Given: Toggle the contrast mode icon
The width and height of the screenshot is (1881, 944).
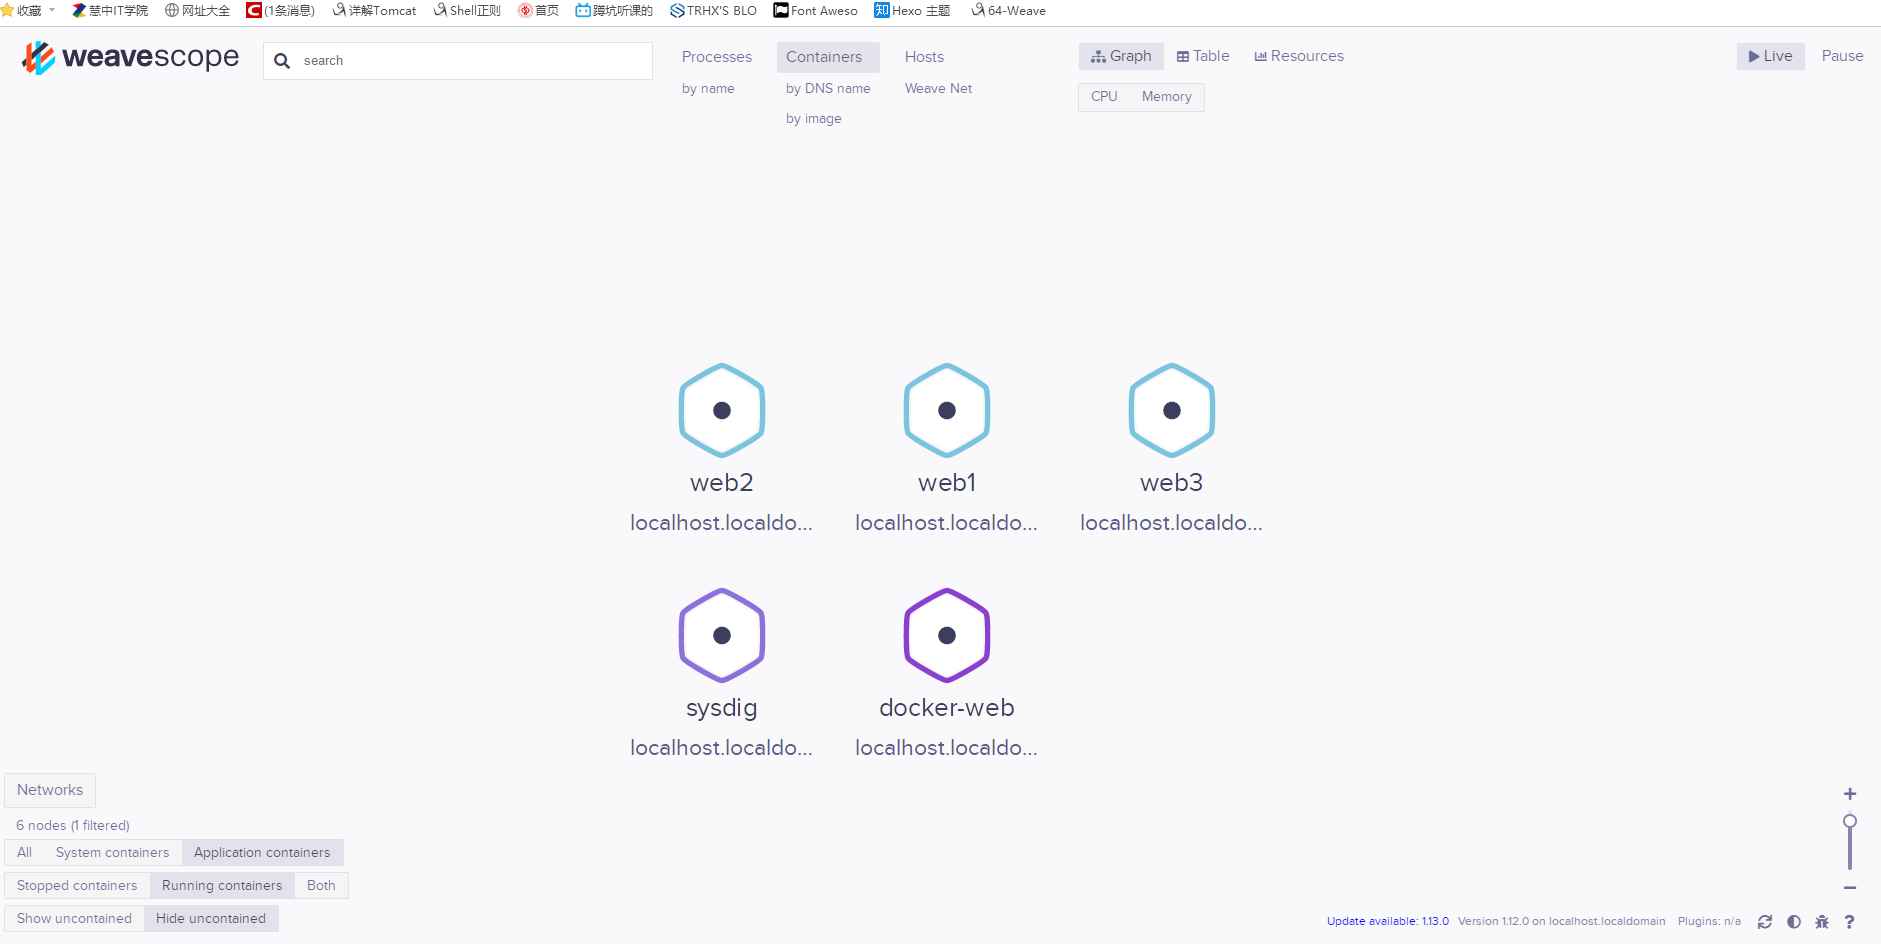Looking at the screenshot, I should (x=1794, y=922).
